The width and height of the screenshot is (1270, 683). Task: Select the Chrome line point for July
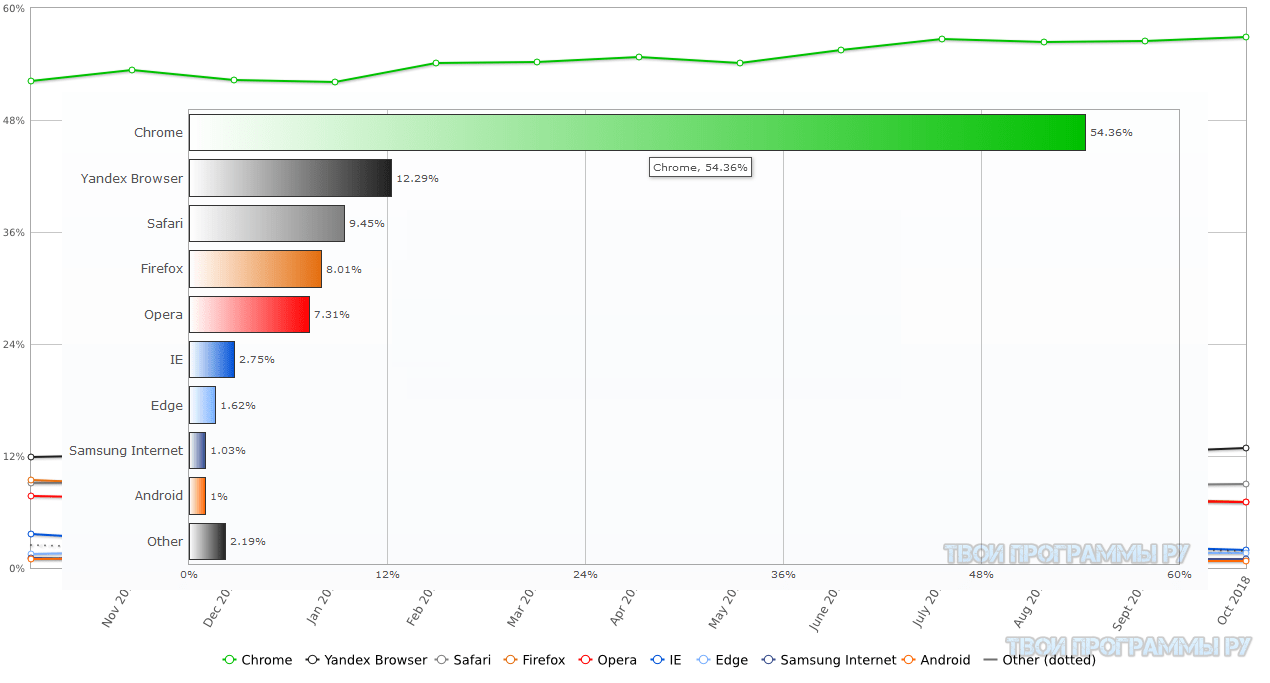click(x=942, y=39)
